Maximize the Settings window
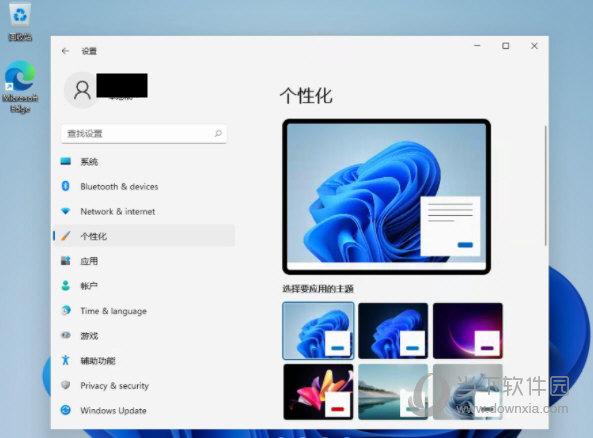This screenshot has width=593, height=438. point(505,46)
